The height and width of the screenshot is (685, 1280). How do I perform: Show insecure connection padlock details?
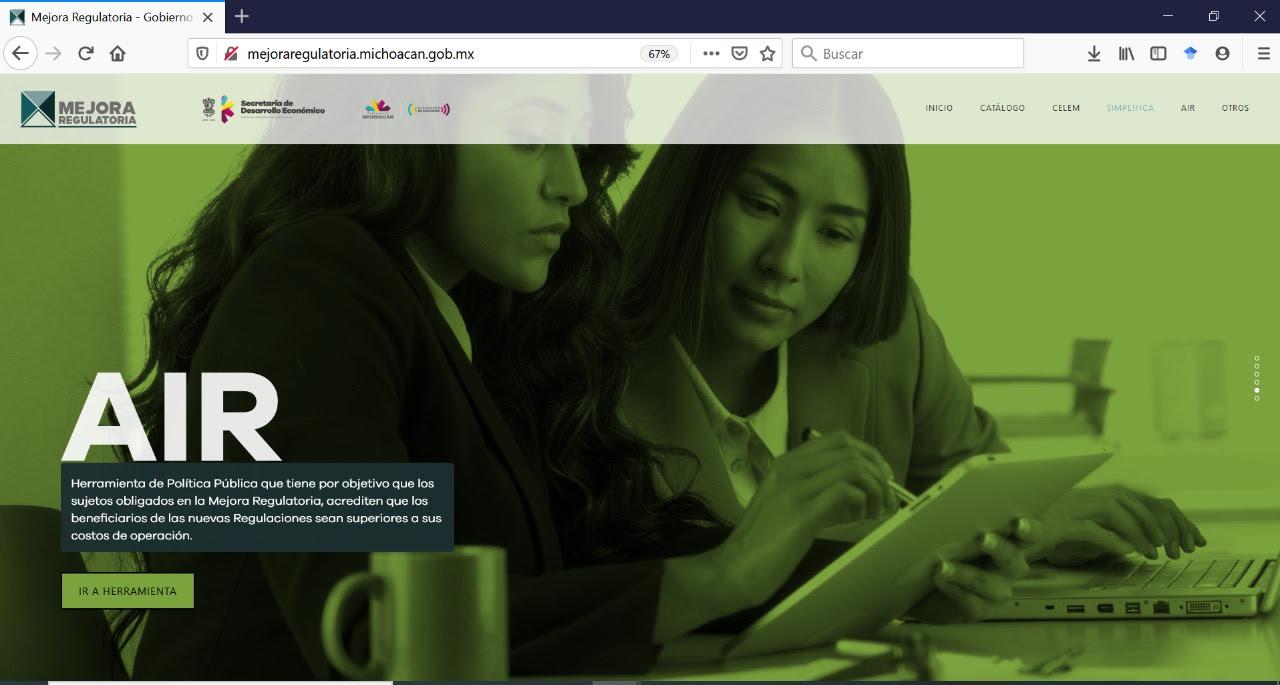231,54
